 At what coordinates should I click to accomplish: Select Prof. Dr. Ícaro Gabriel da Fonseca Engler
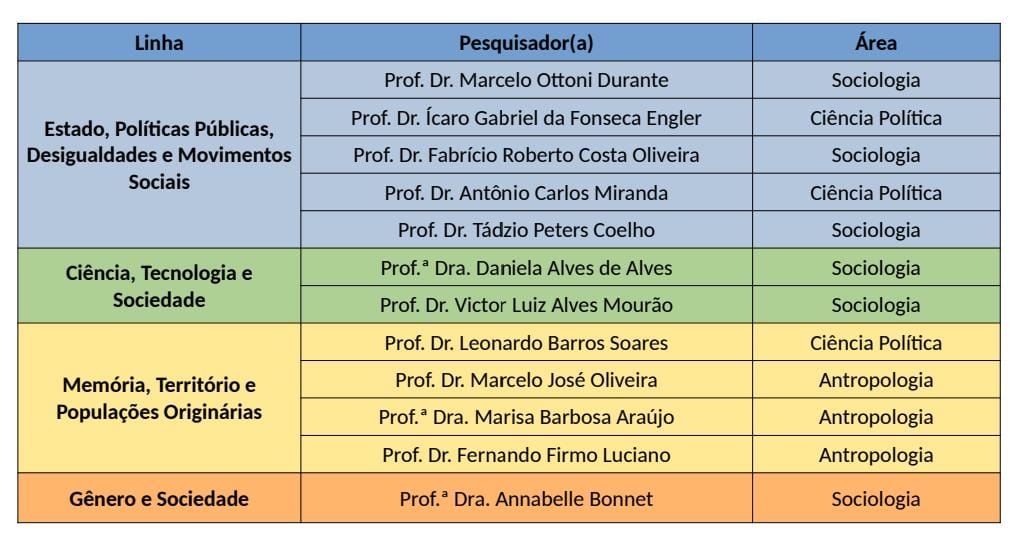(526, 118)
